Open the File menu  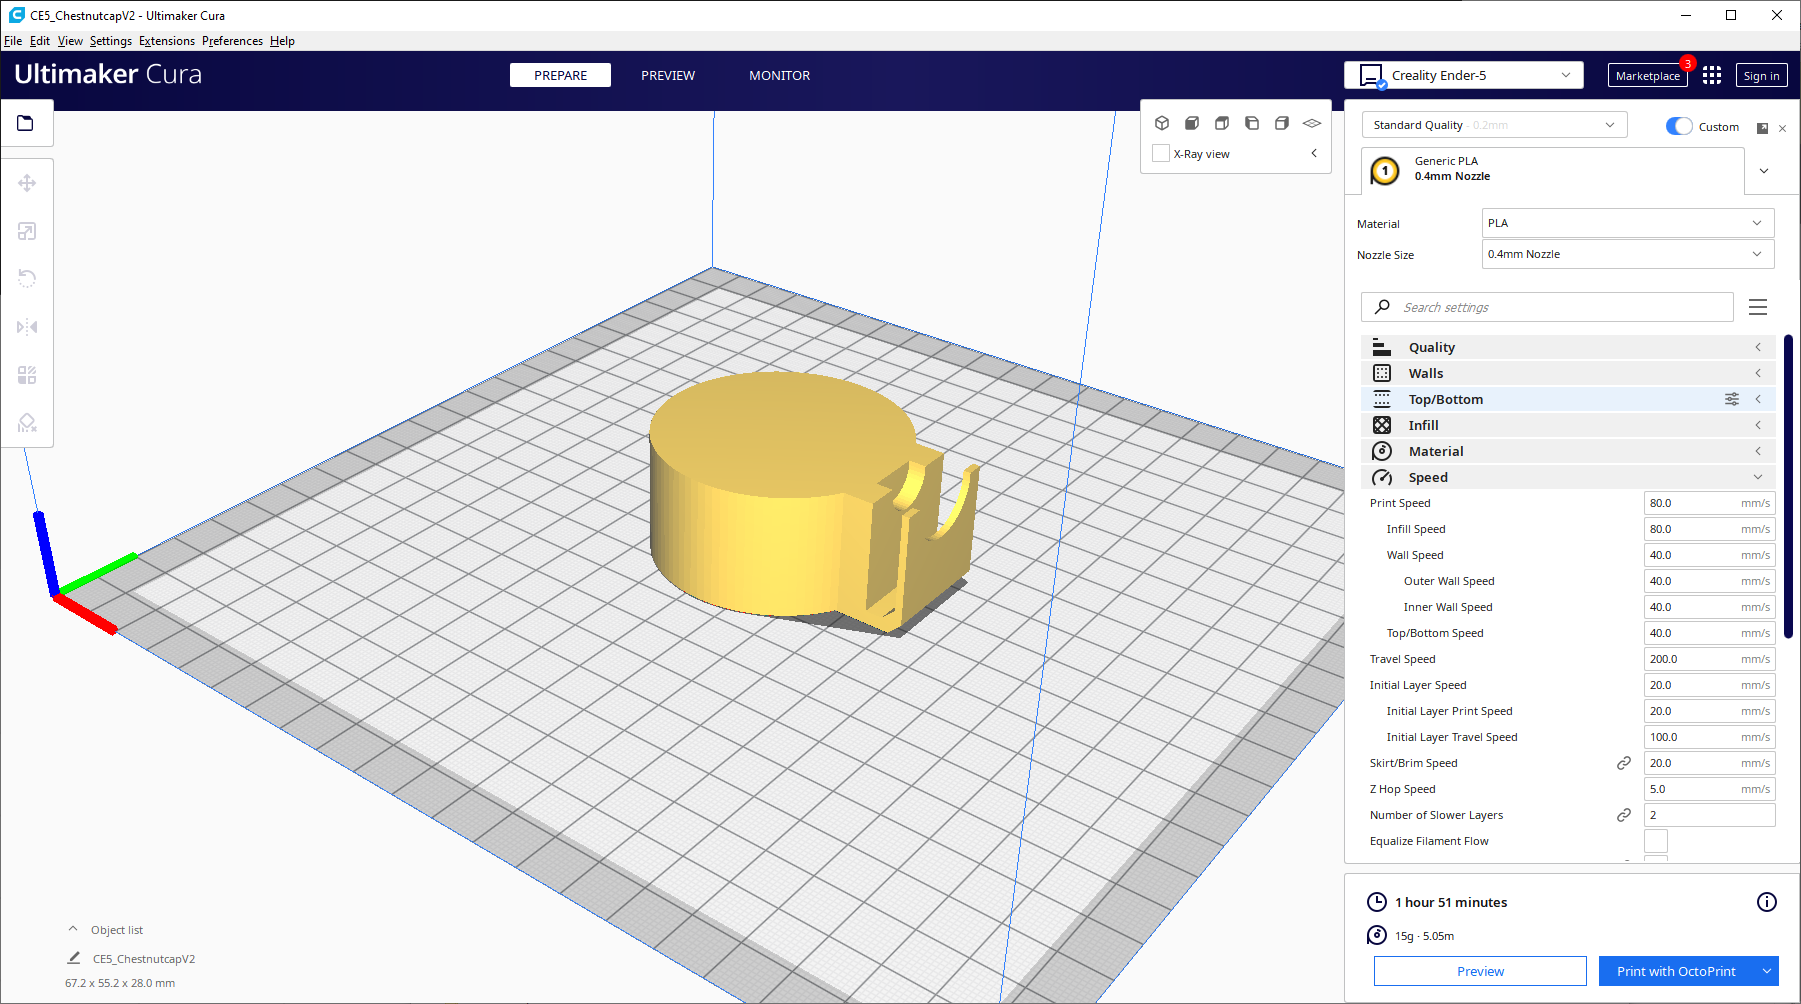[x=13, y=41]
